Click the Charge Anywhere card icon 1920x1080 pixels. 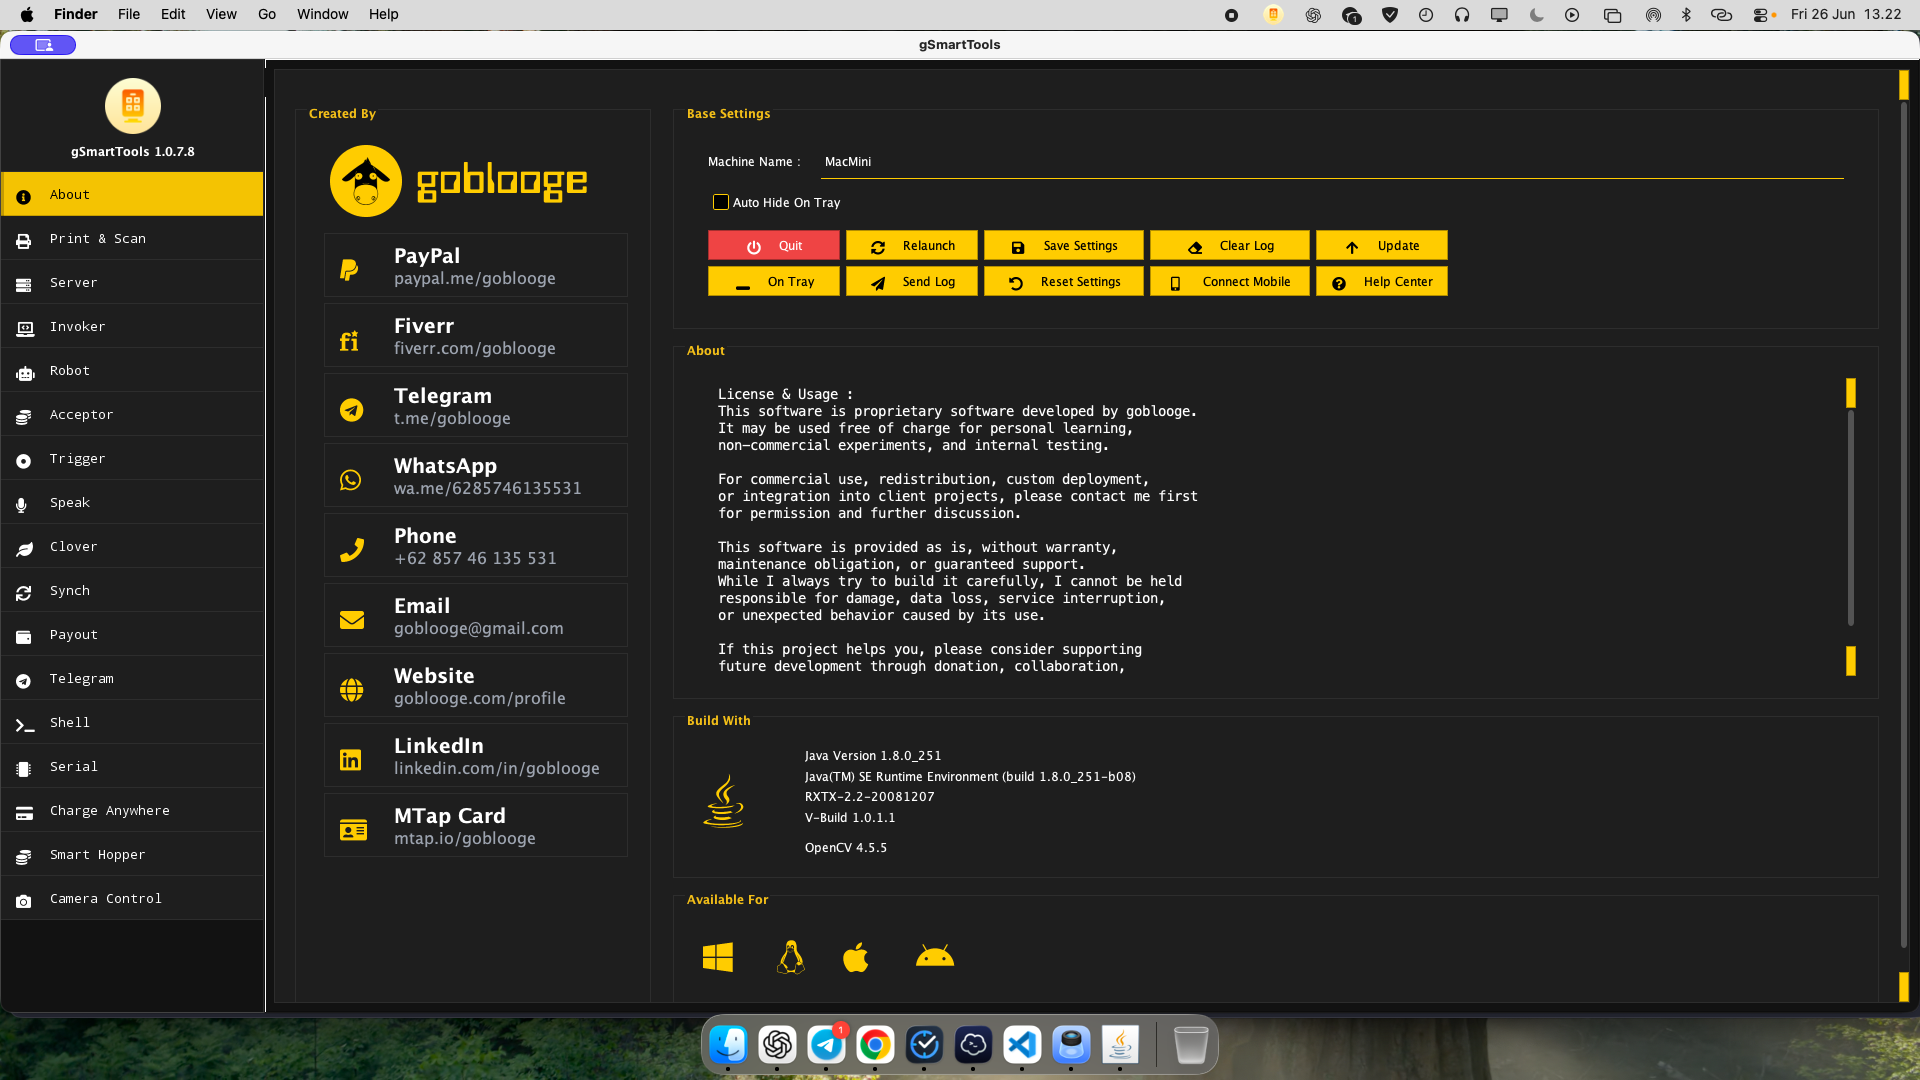24,813
